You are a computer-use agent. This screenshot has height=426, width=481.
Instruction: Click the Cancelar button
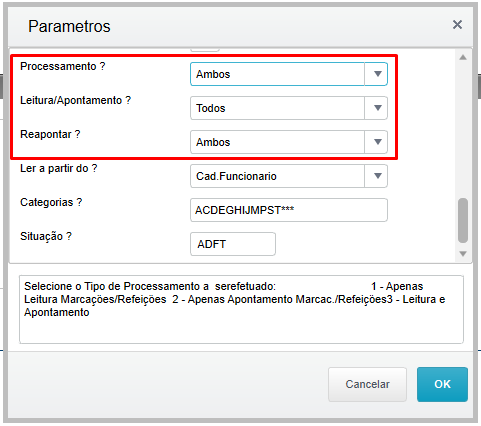coord(367,384)
